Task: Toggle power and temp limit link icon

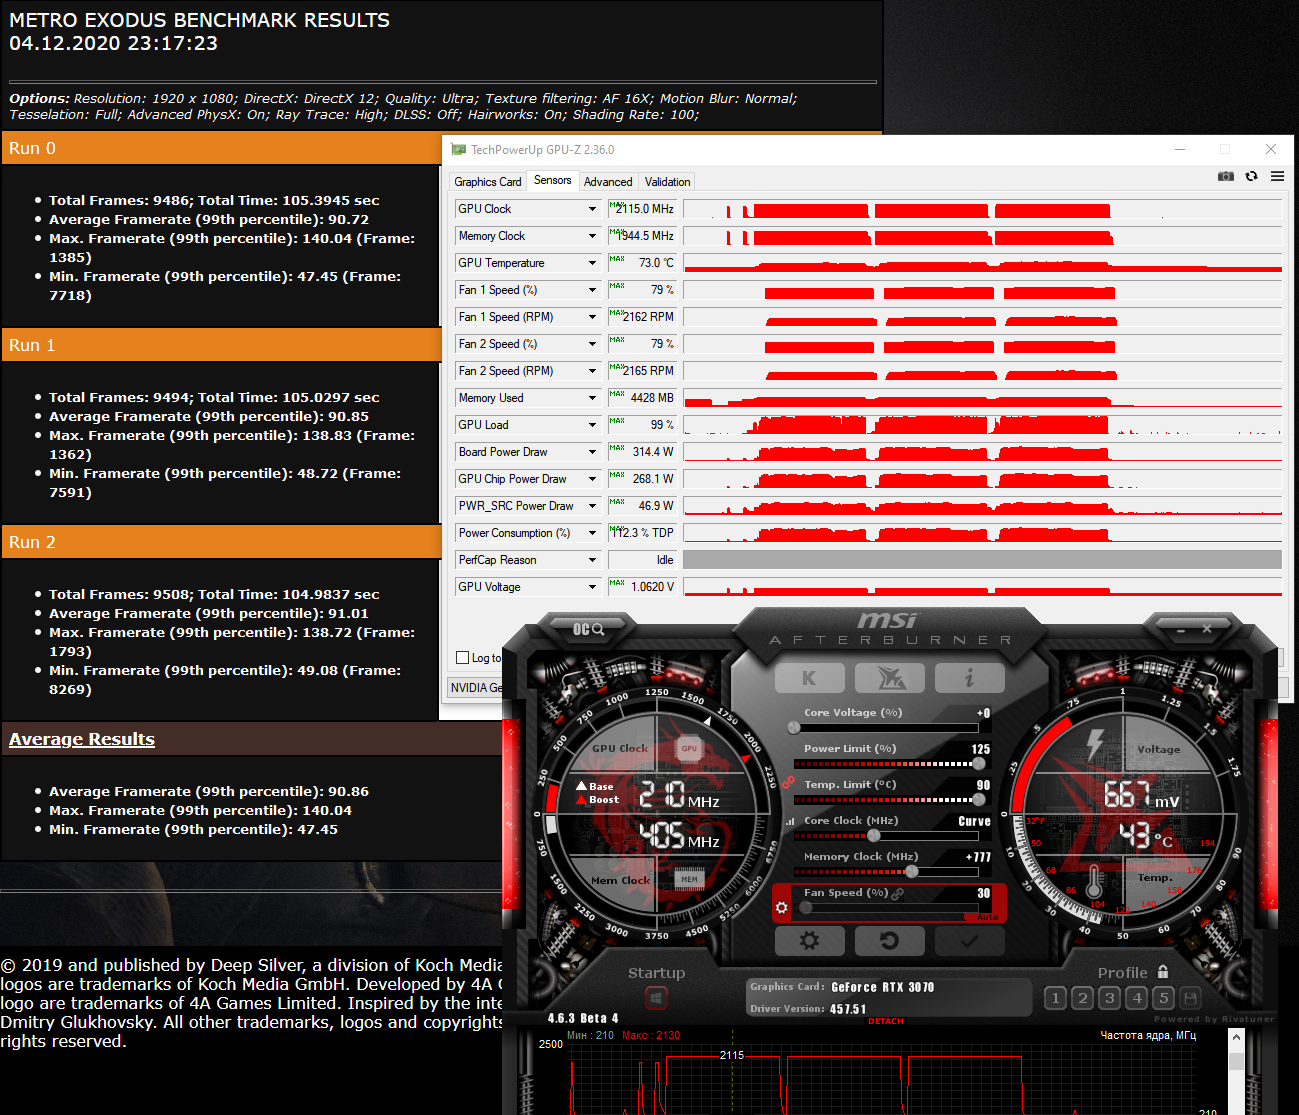Action: tap(789, 781)
